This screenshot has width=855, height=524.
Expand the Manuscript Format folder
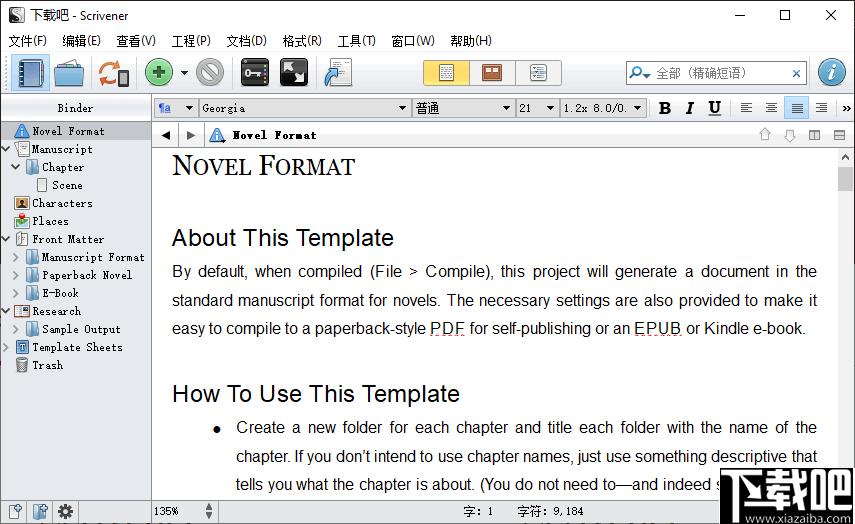click(16, 257)
